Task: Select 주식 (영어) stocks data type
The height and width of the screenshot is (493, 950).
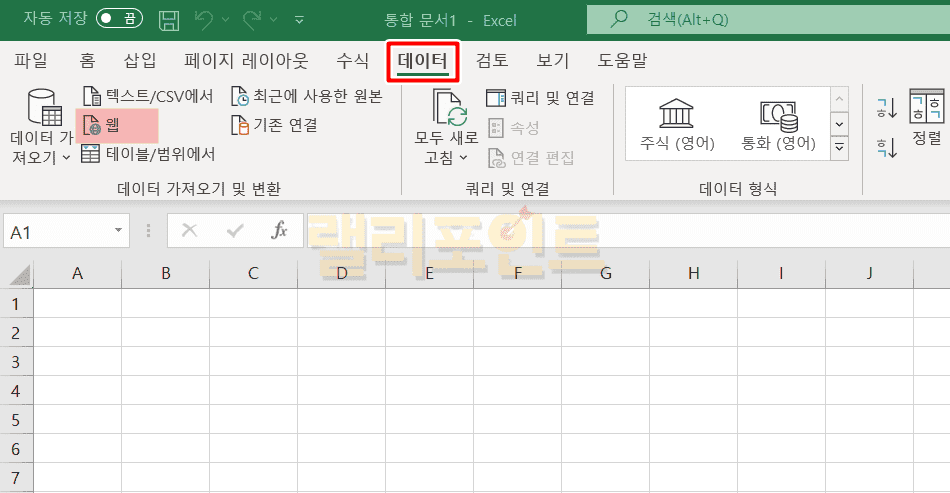Action: (678, 124)
